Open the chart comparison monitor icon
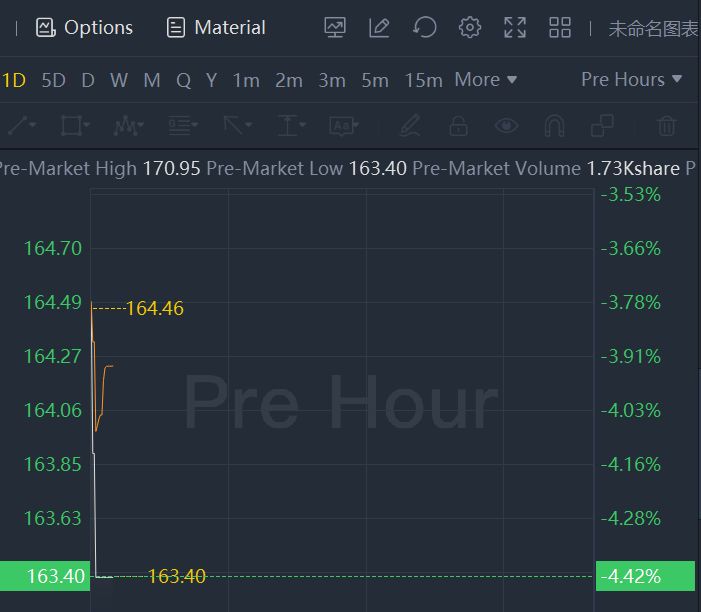This screenshot has height=612, width=701. click(x=335, y=28)
